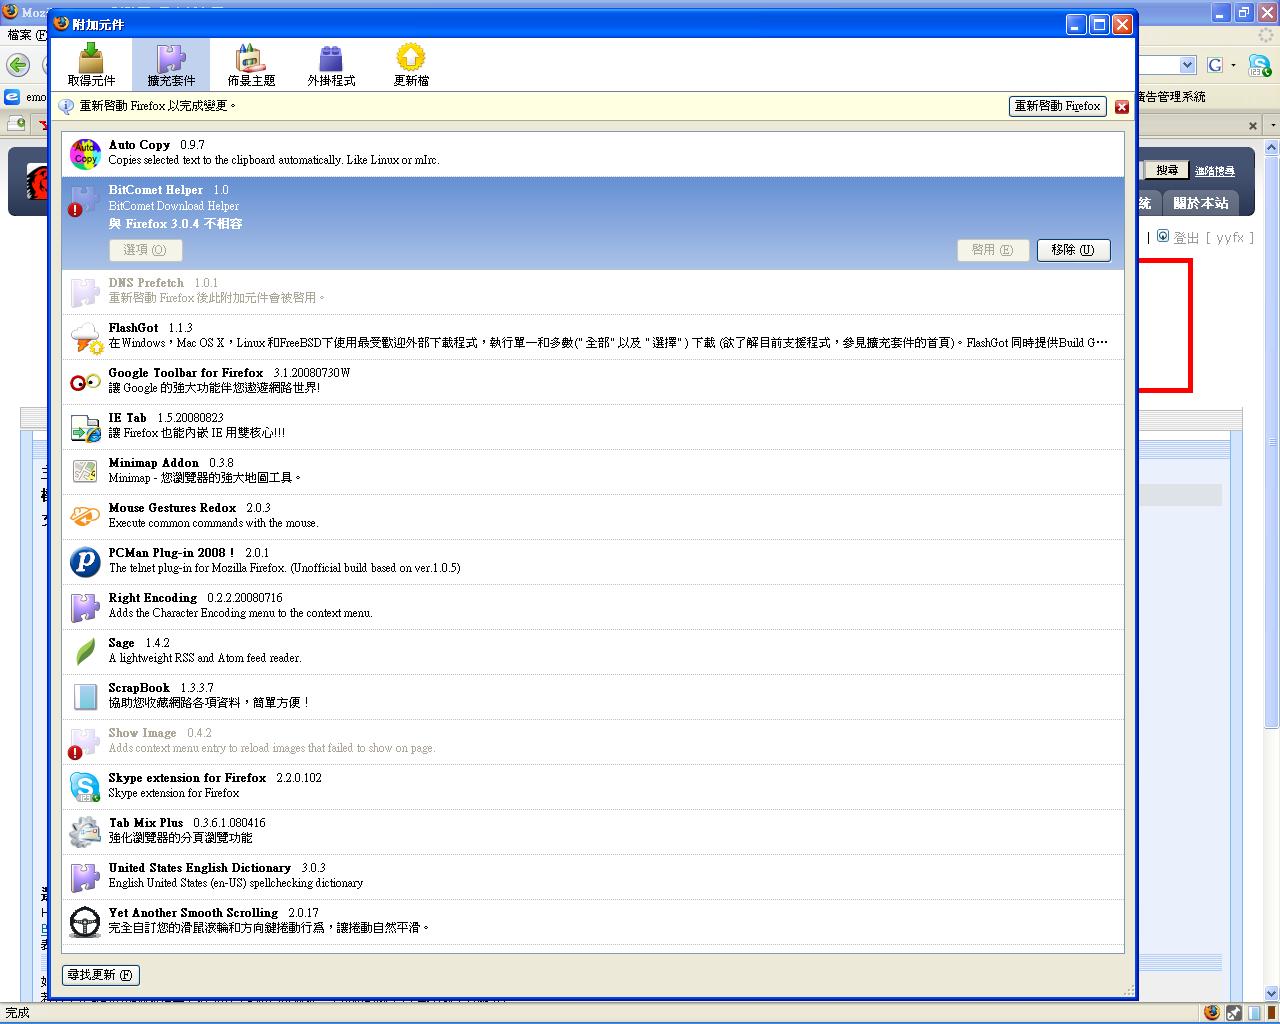The width and height of the screenshot is (1280, 1024).
Task: Click the Firefox icon in the status bar
Action: [x=1212, y=1013]
